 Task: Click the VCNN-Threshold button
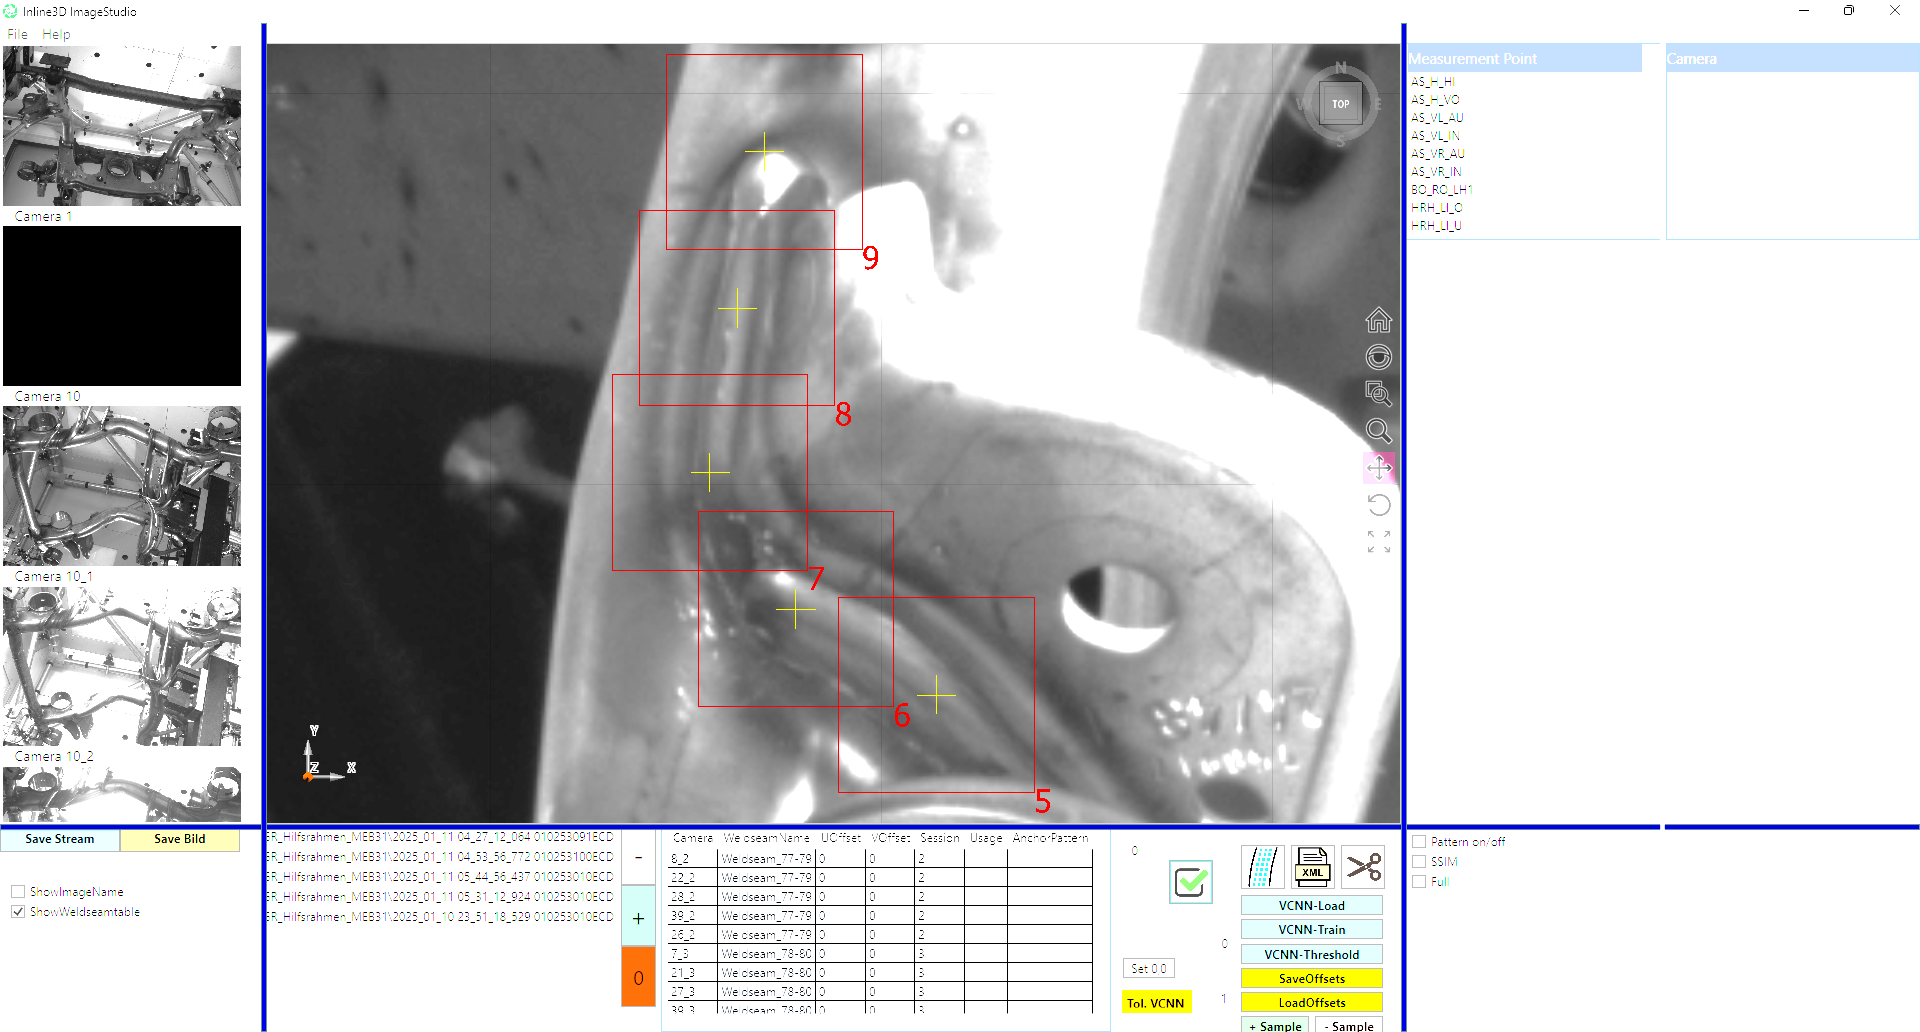click(x=1311, y=954)
